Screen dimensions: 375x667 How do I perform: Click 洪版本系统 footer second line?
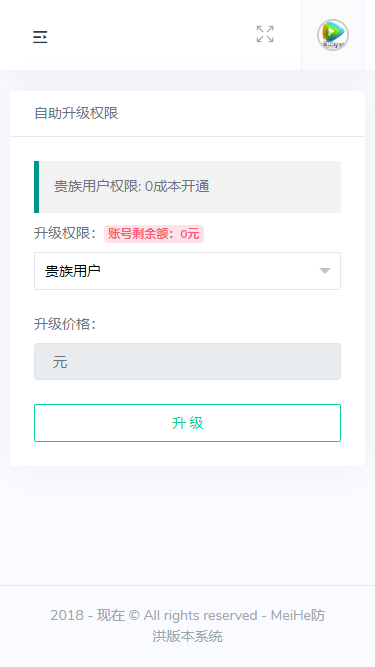pyautogui.click(x=188, y=636)
